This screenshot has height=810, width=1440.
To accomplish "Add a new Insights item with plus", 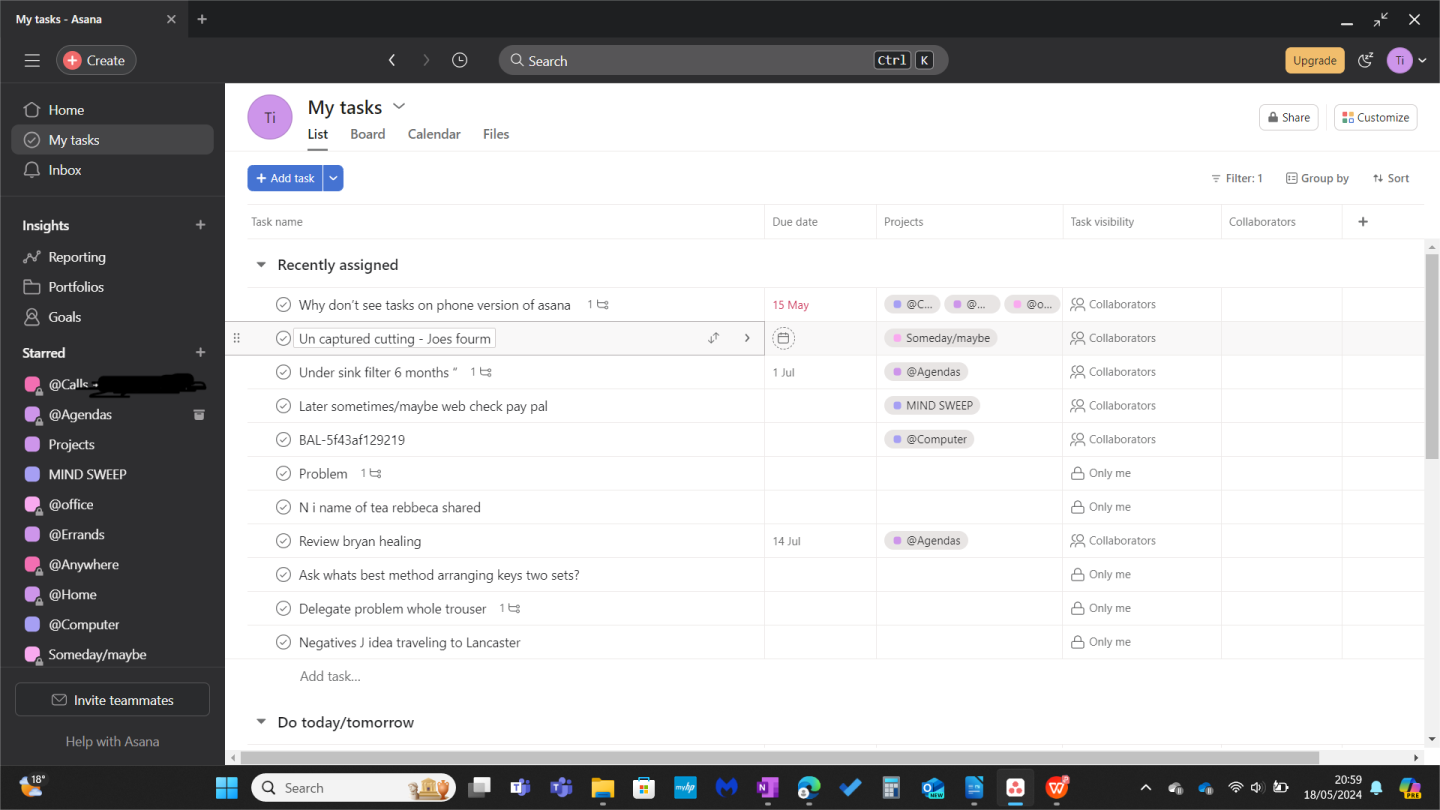I will click(200, 225).
